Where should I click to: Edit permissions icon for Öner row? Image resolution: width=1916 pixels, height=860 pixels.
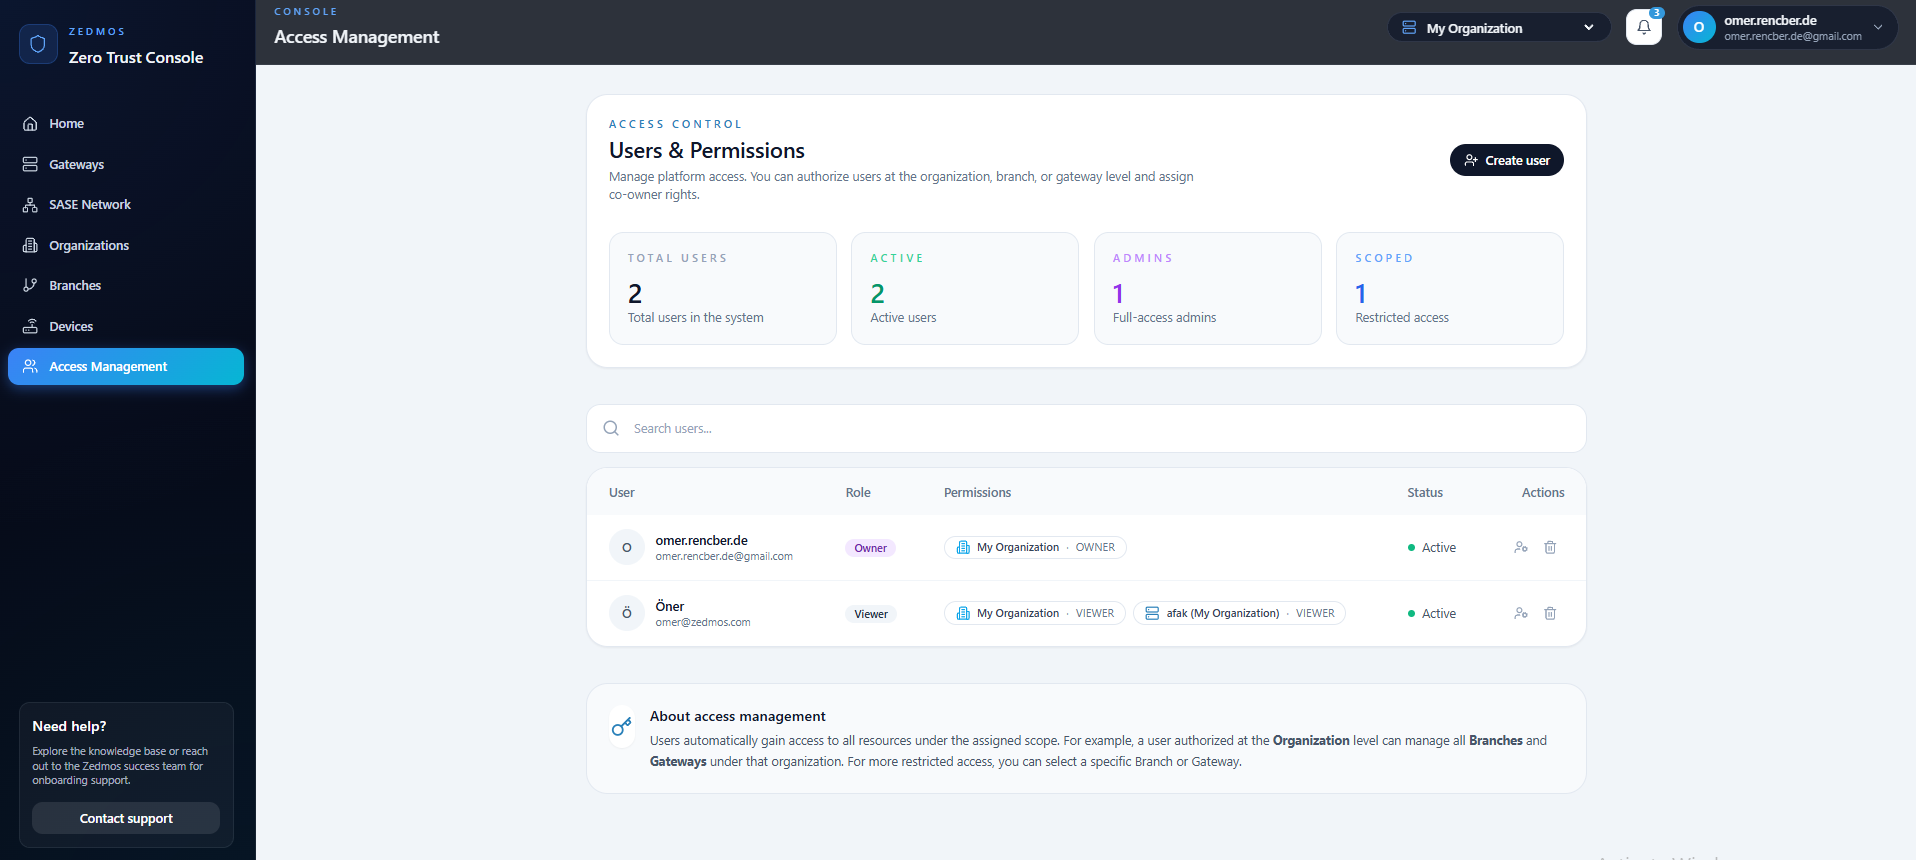click(1521, 613)
